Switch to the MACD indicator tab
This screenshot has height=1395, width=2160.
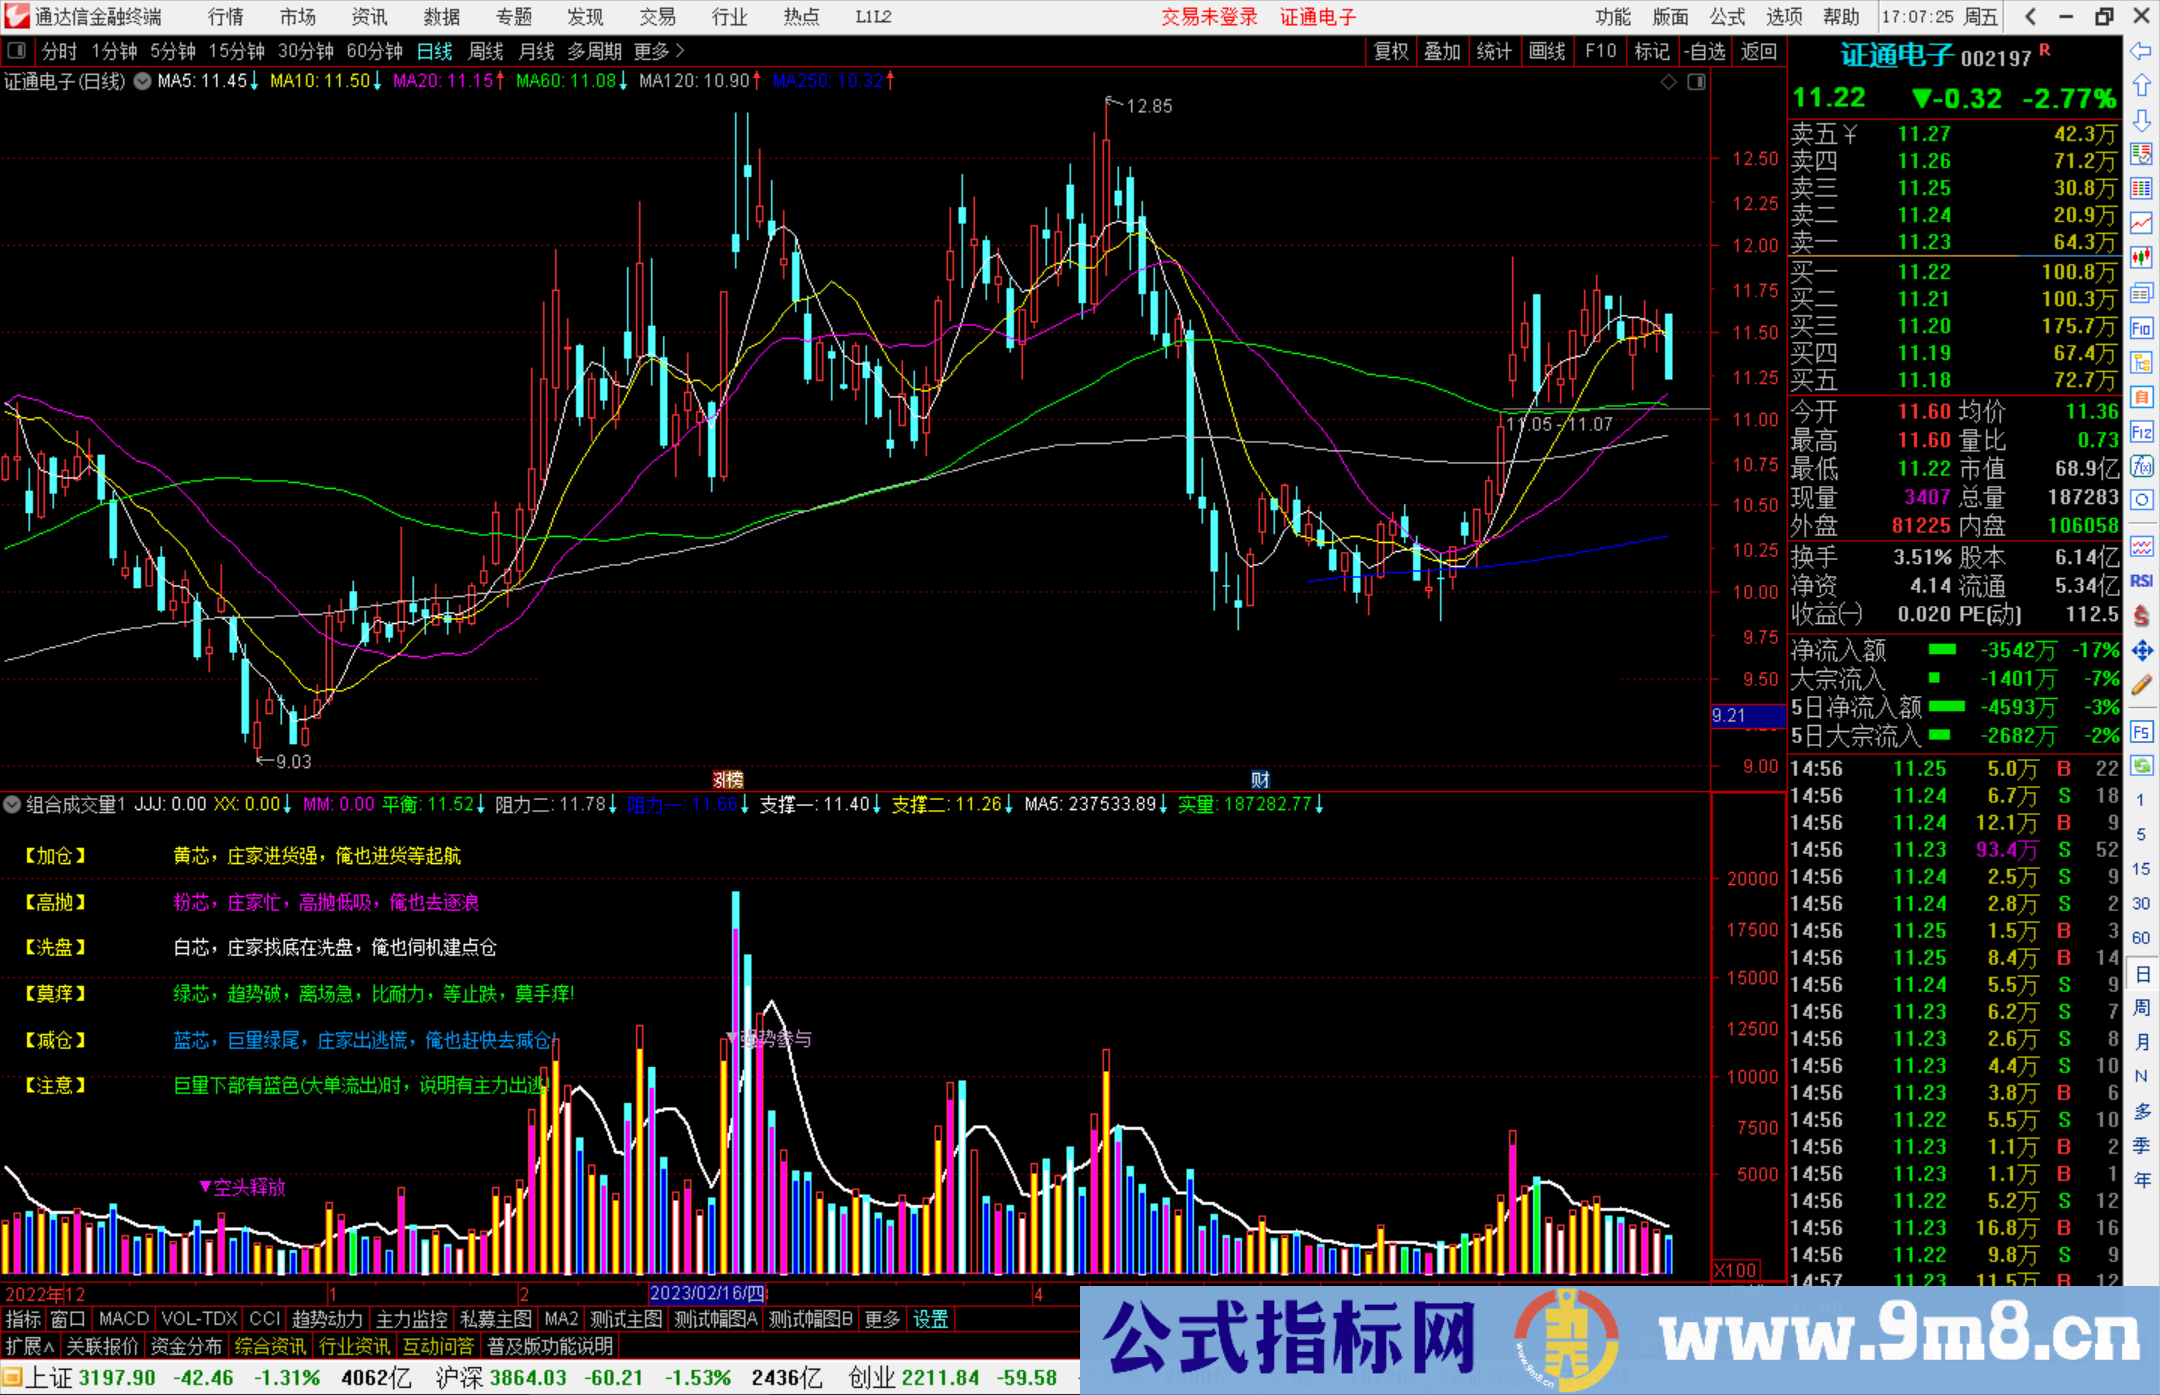(123, 1319)
